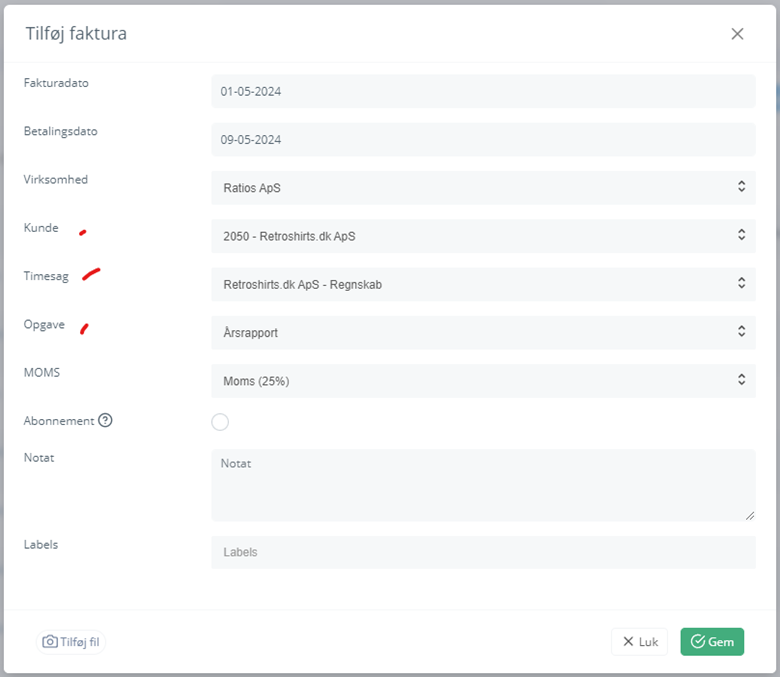Grab the Notat textarea resize handle

click(x=750, y=516)
